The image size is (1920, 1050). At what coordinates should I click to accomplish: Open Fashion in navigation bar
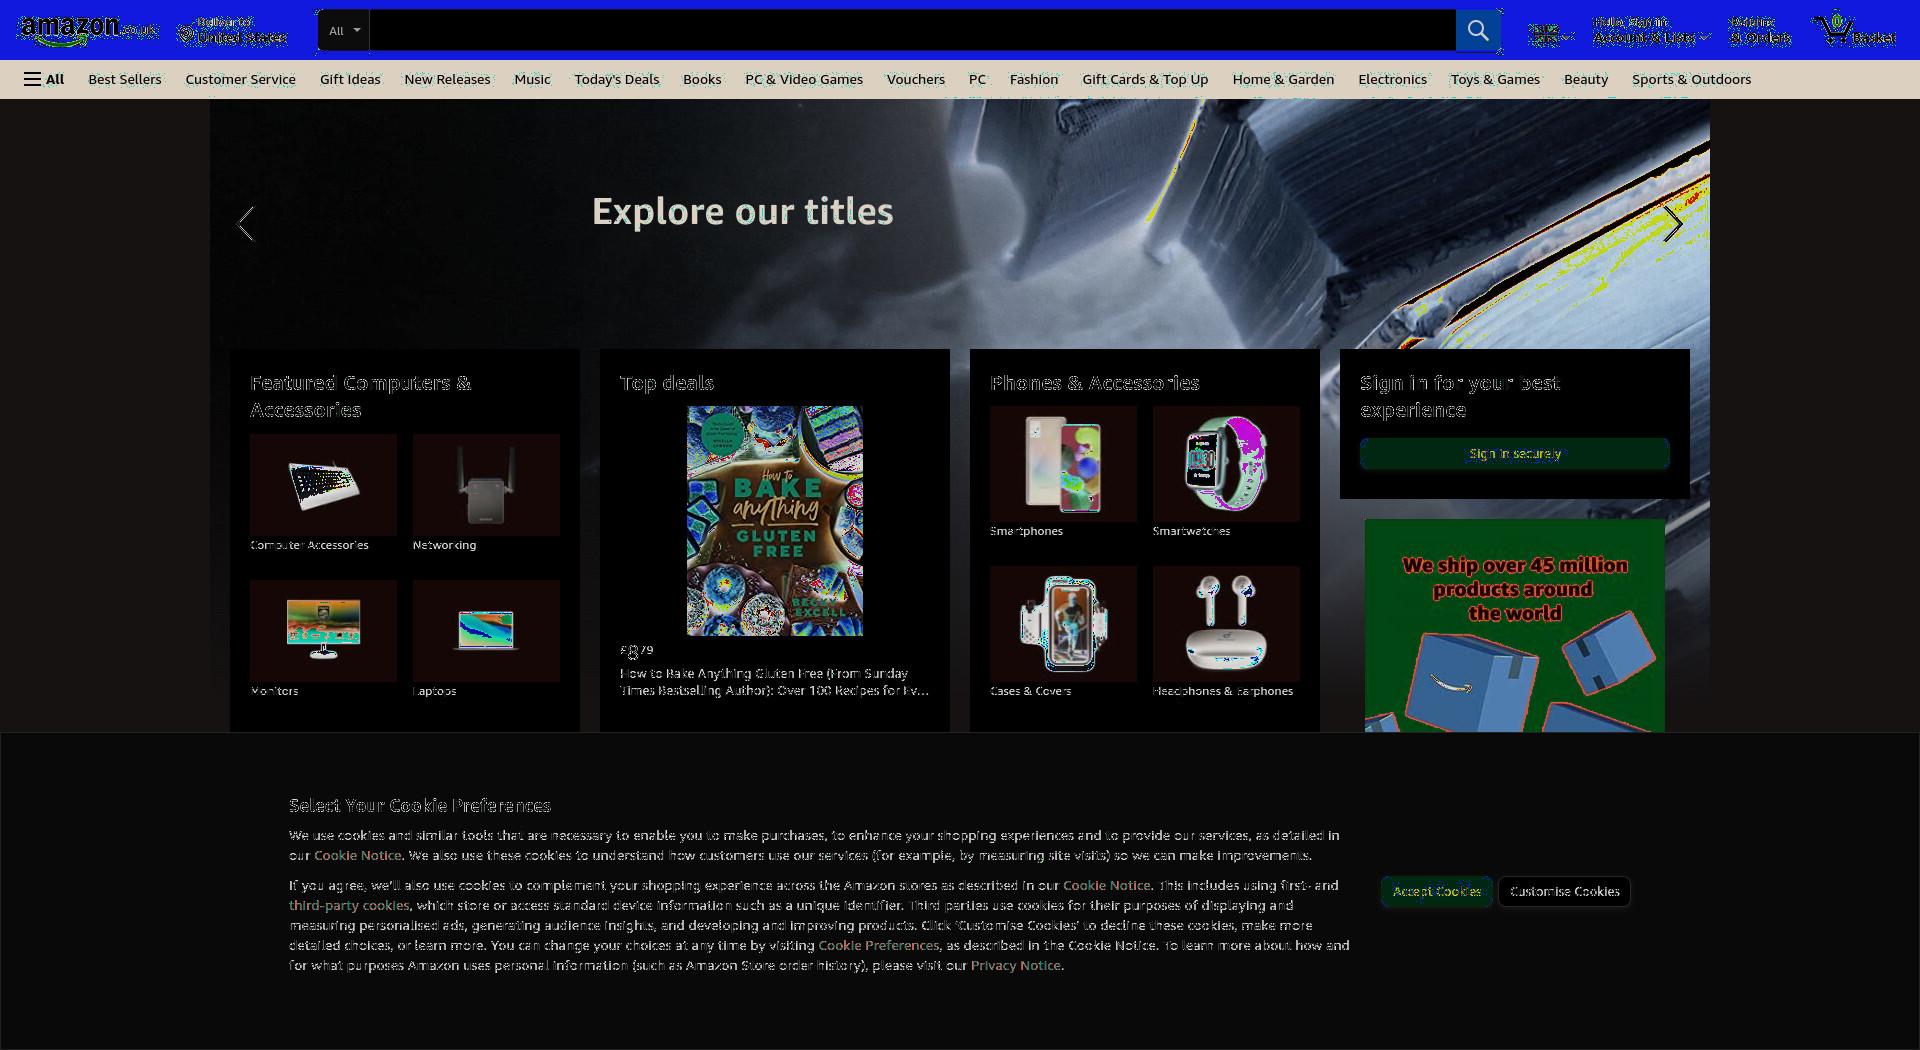[x=1034, y=79]
